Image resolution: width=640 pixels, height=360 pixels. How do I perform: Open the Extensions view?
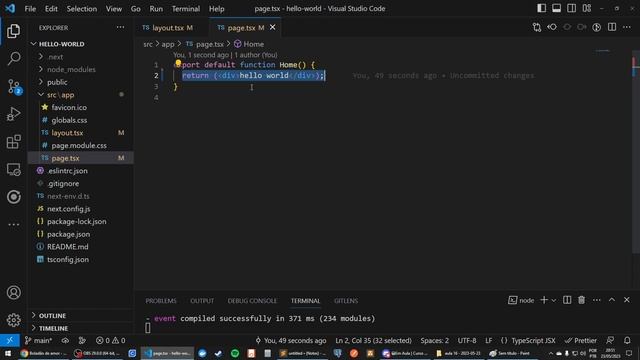pyautogui.click(x=13, y=142)
